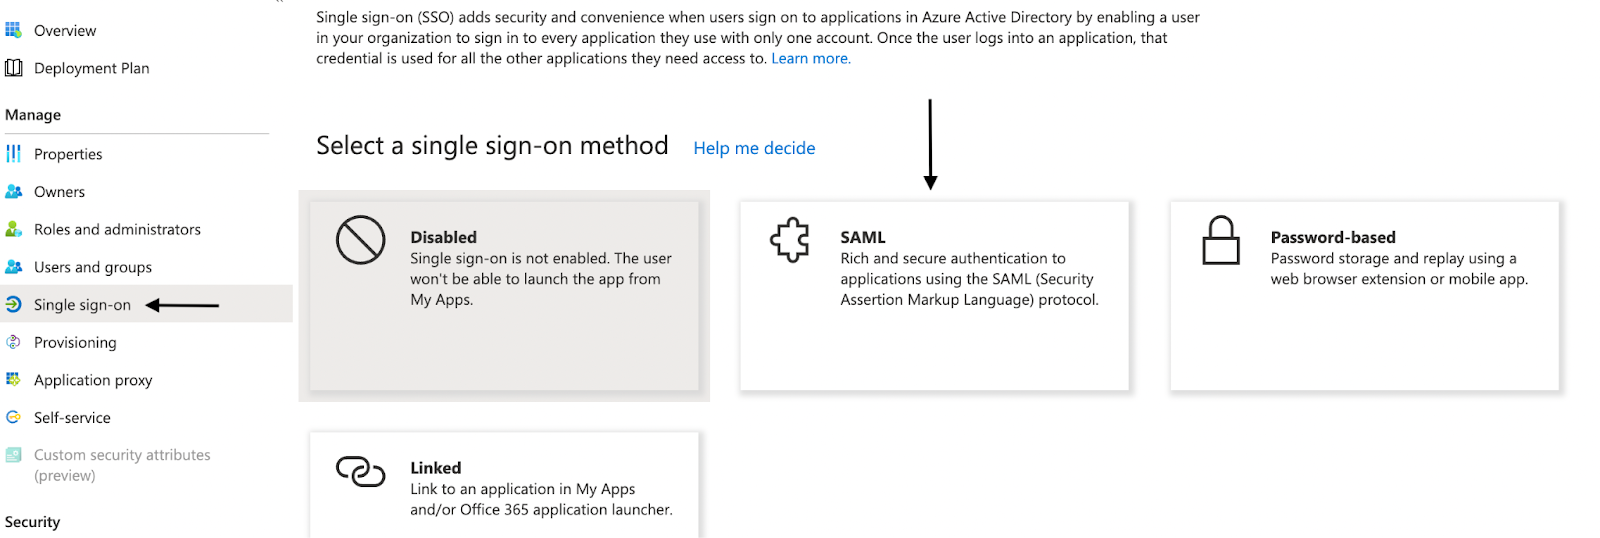Viewport: 1600px width, 538px height.
Task: Open Application proxy menu item
Action: point(146,380)
